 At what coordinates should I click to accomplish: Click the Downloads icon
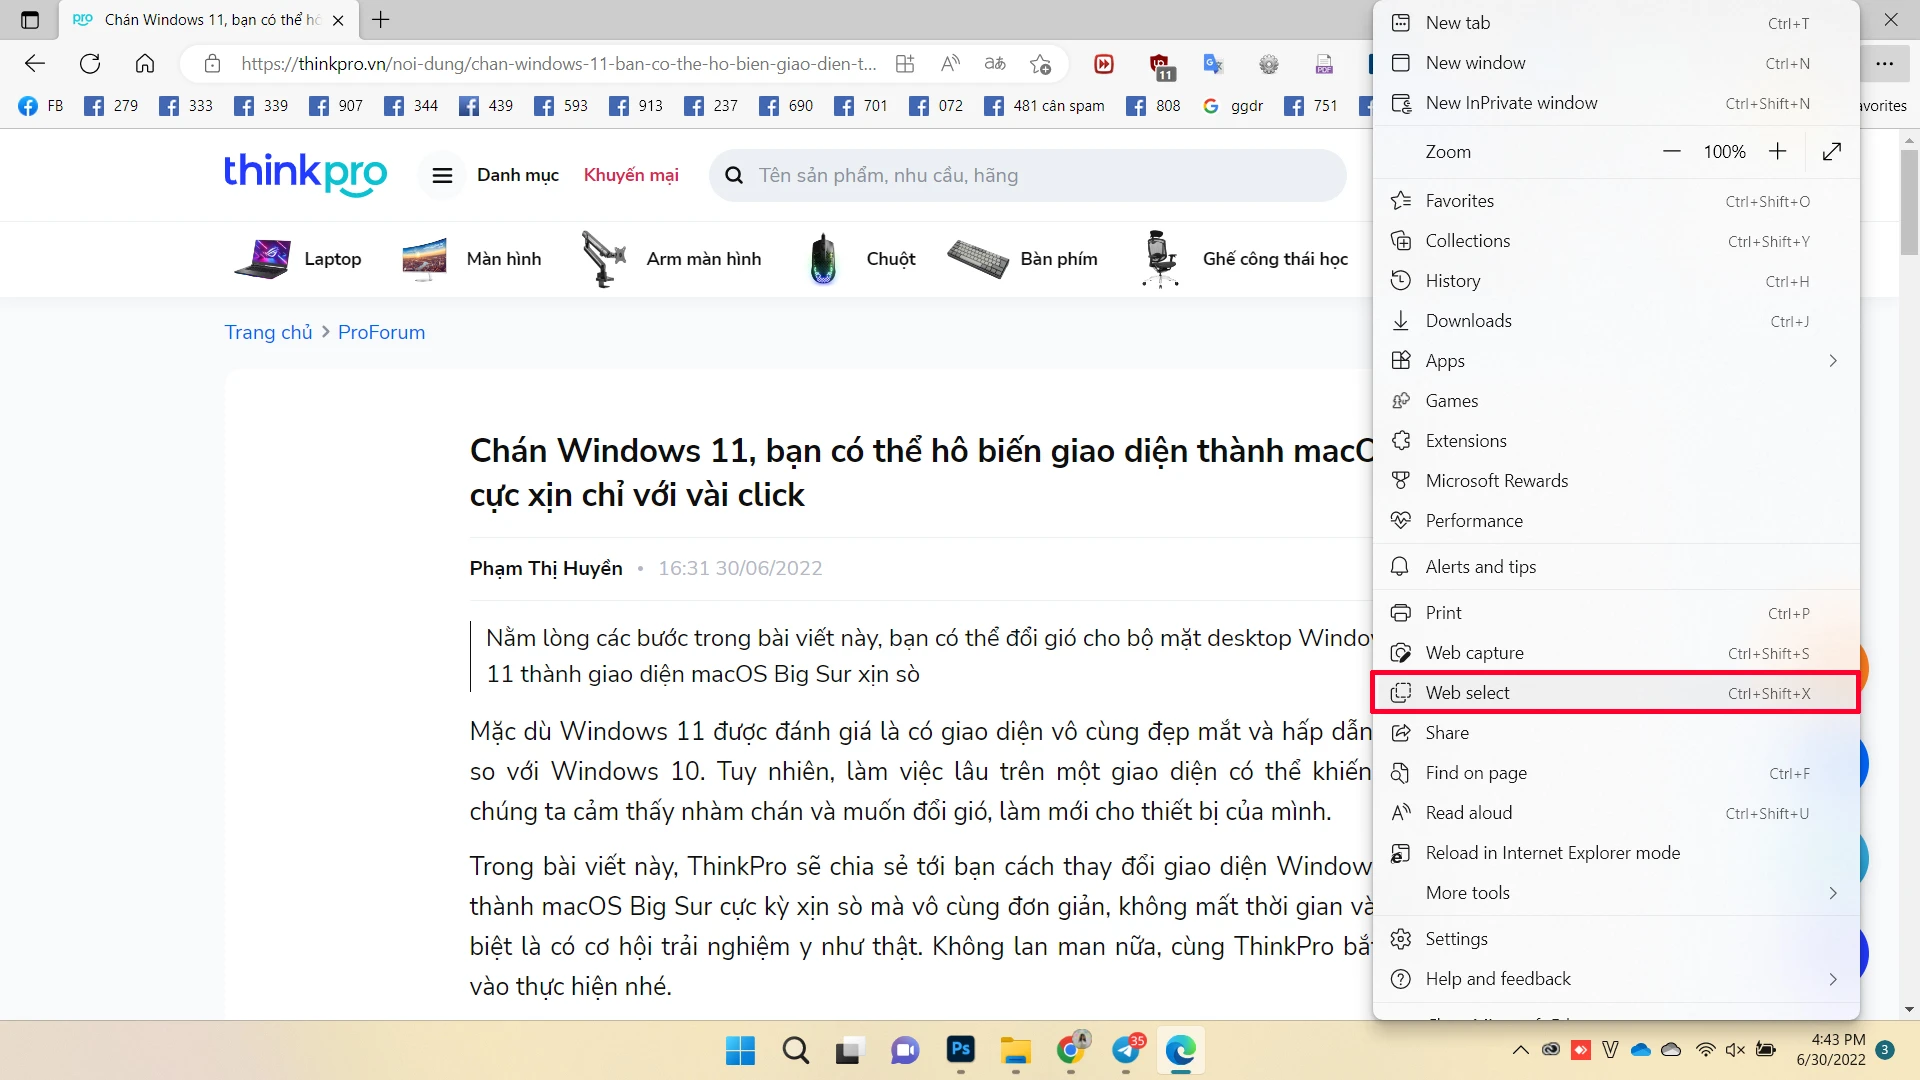(x=1402, y=320)
